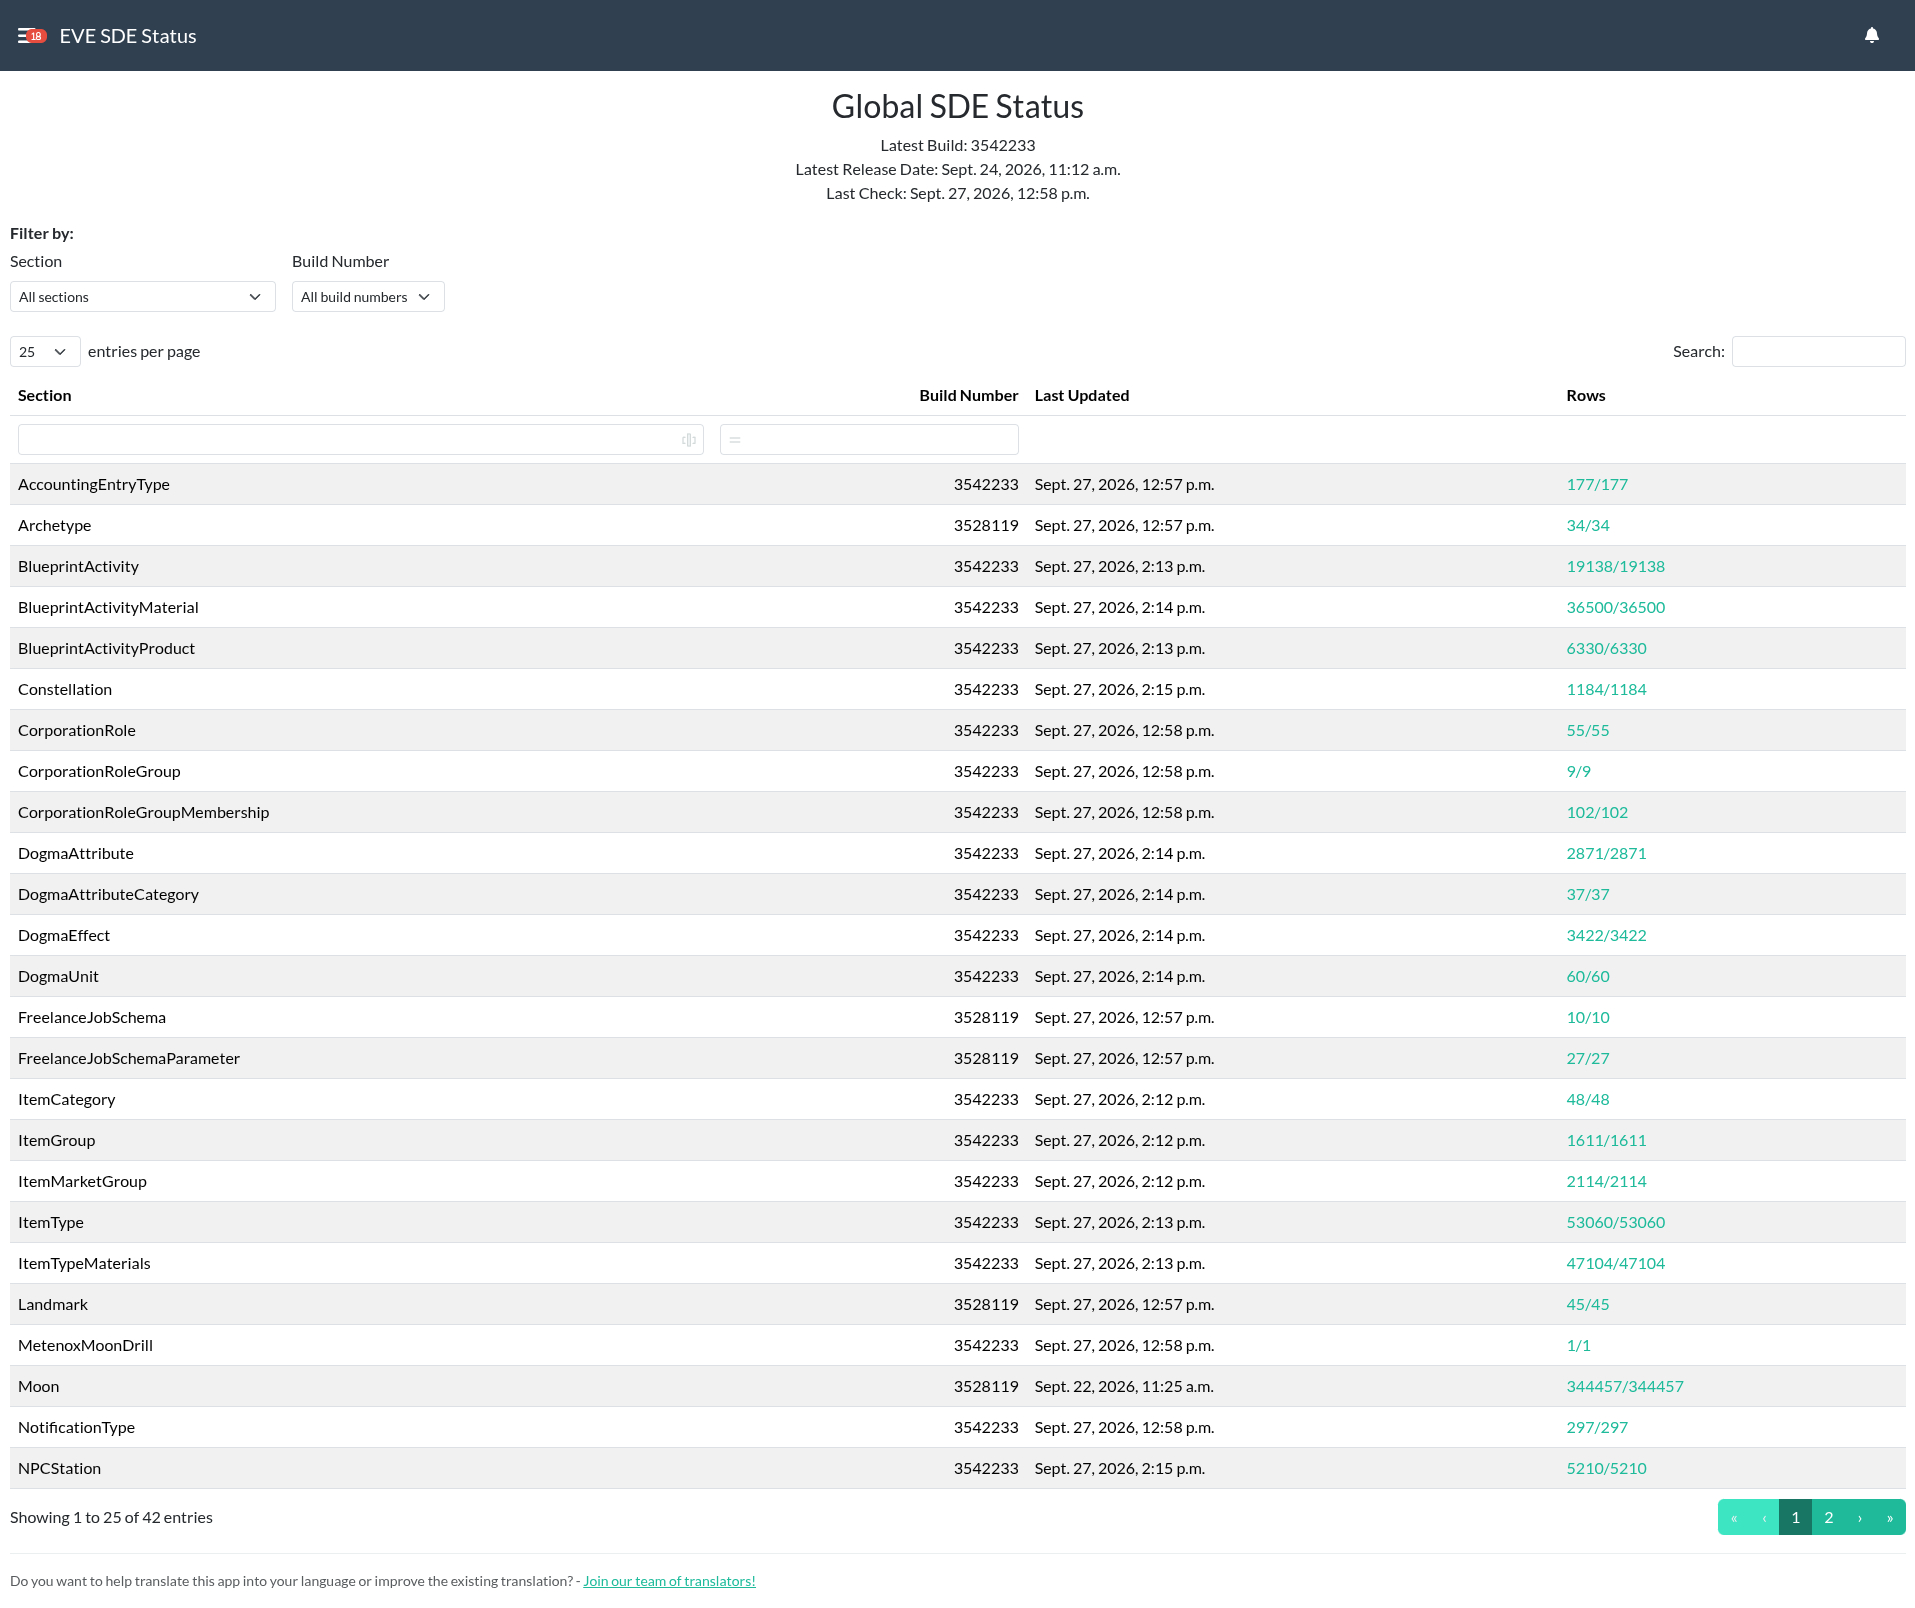Open rows link 1/1 for MetenoxMoonDrill
Screen dimensions: 1915x1608
coord(1578,1346)
